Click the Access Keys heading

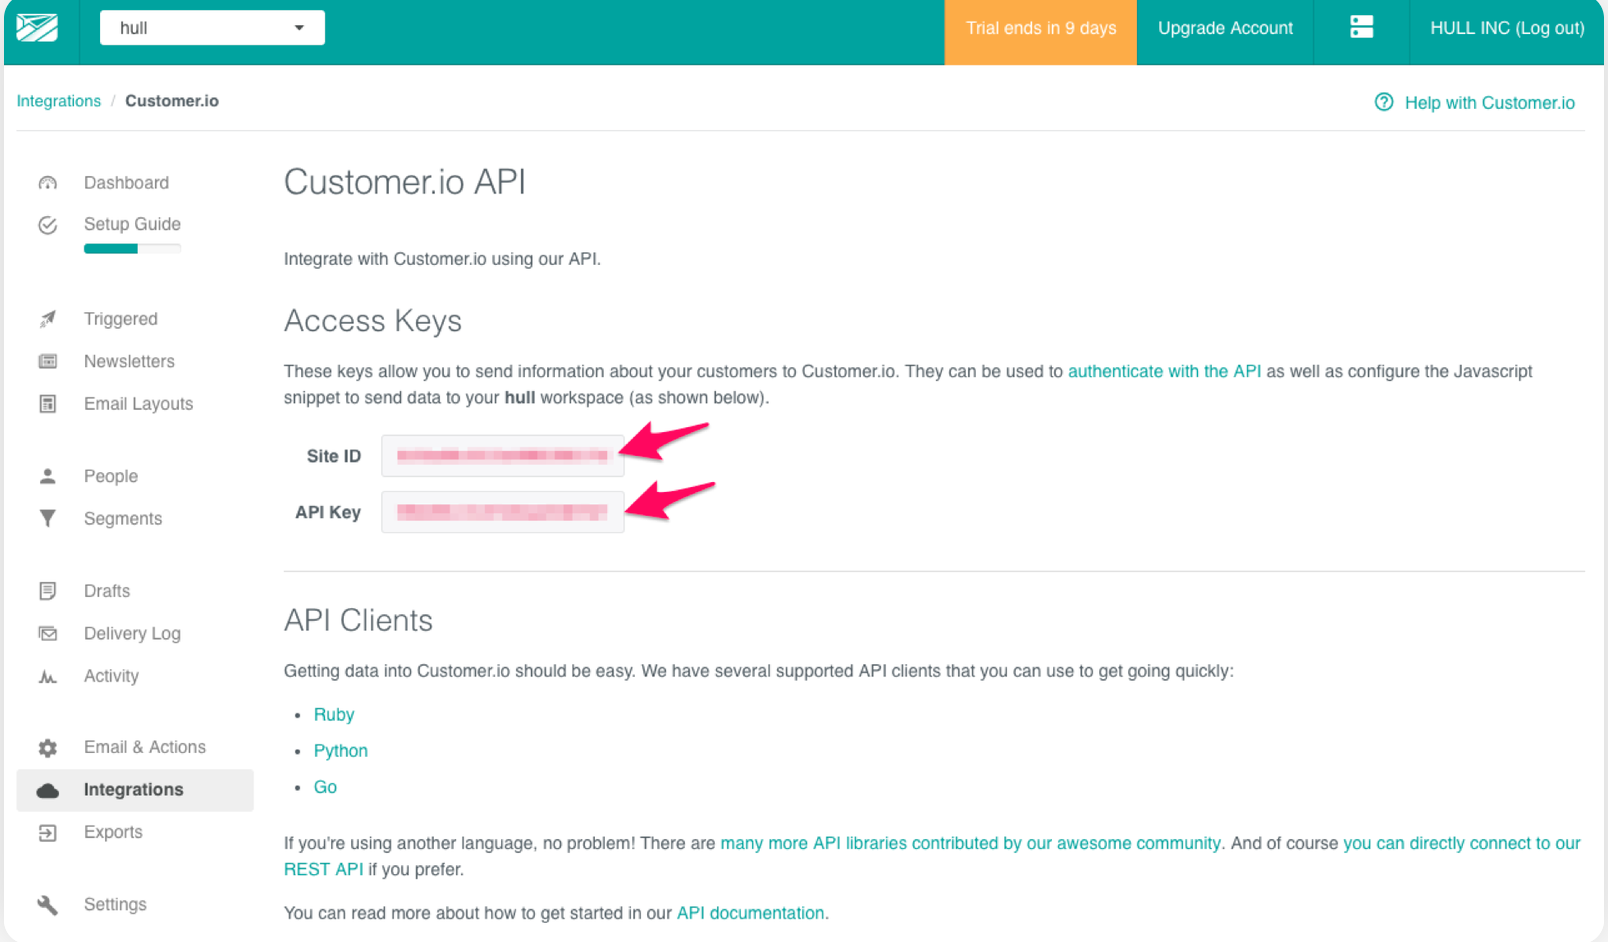coord(373,321)
